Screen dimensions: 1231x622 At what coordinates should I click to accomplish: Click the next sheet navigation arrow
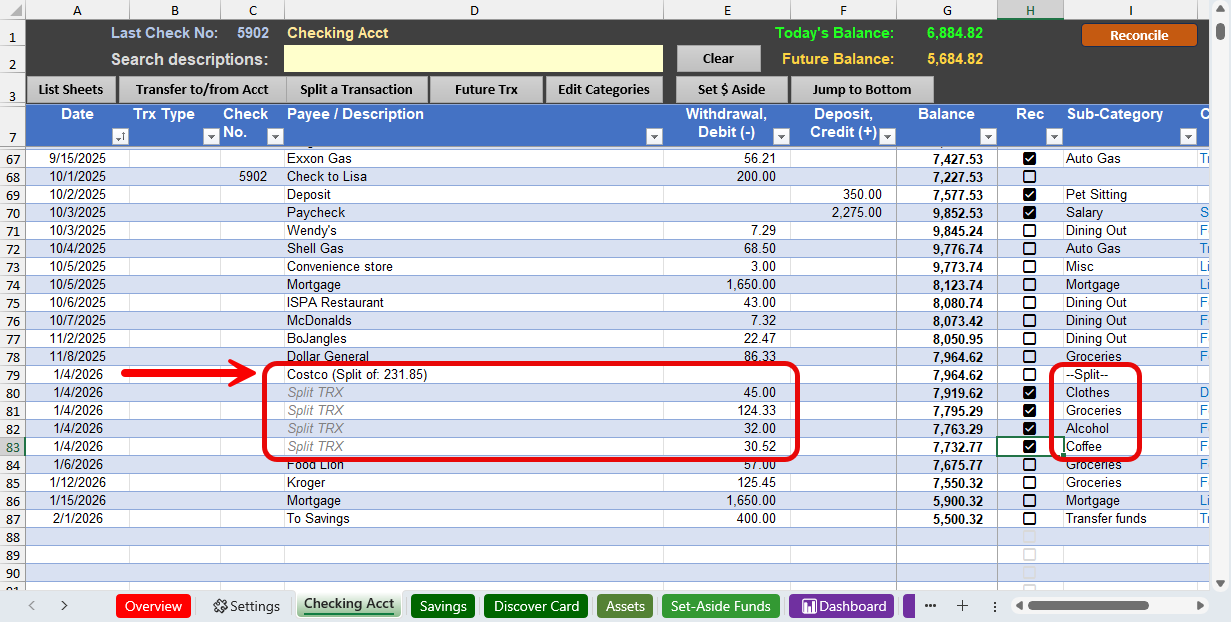pyautogui.click(x=64, y=606)
